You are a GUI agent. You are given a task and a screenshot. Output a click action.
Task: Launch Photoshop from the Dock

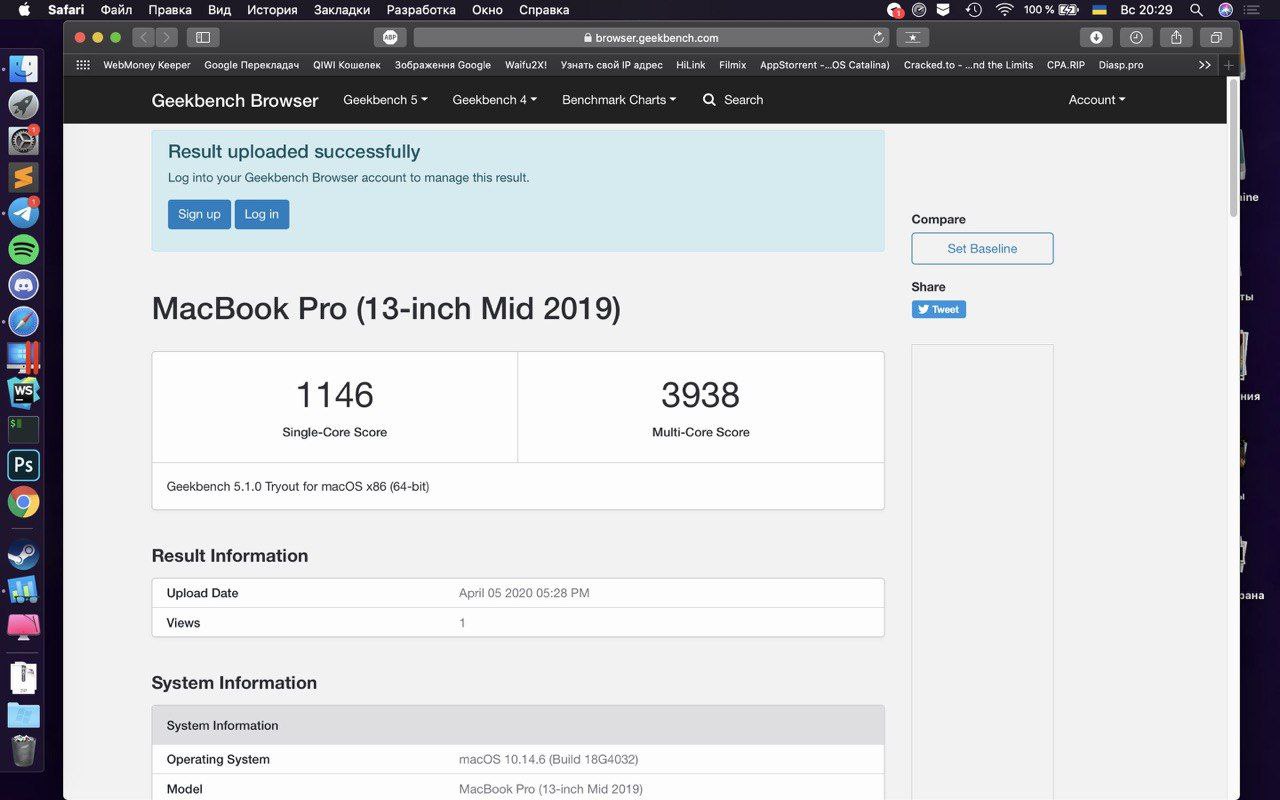(x=23, y=465)
